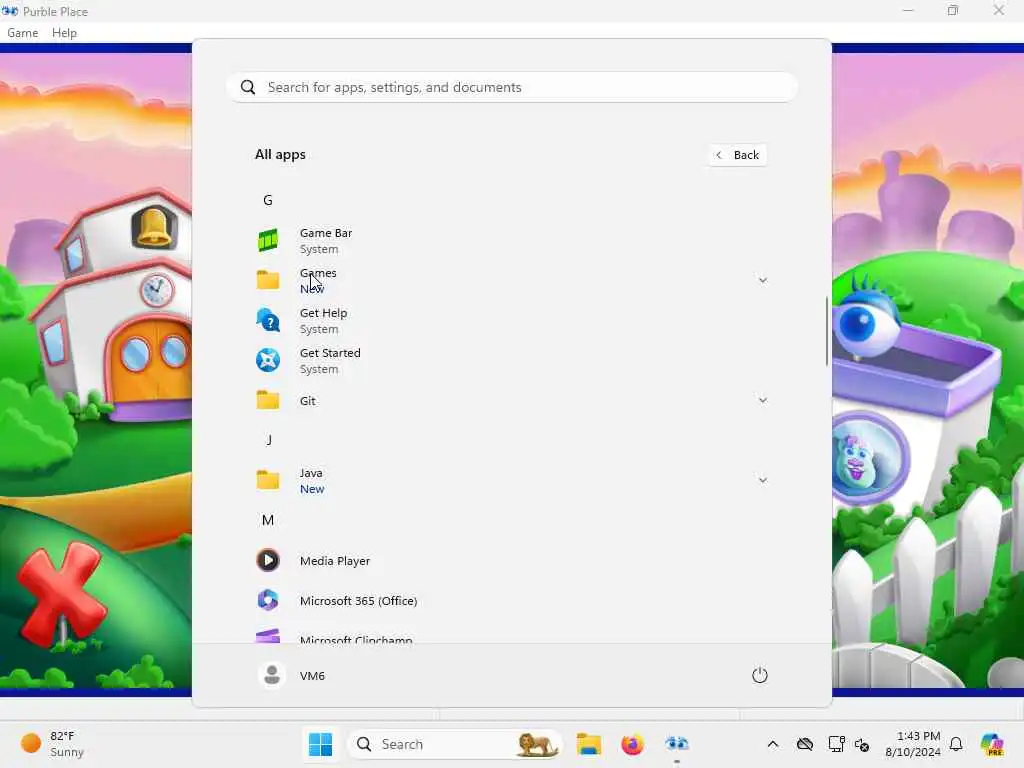The height and width of the screenshot is (768, 1024).
Task: Expand the Java folder chevron
Action: click(x=763, y=480)
